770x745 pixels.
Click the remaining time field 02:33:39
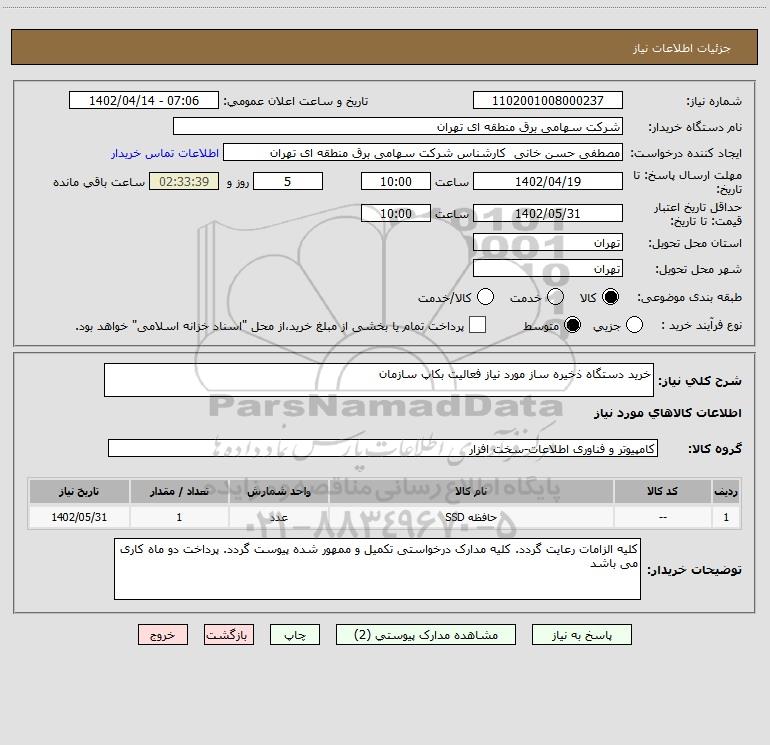[x=184, y=181]
